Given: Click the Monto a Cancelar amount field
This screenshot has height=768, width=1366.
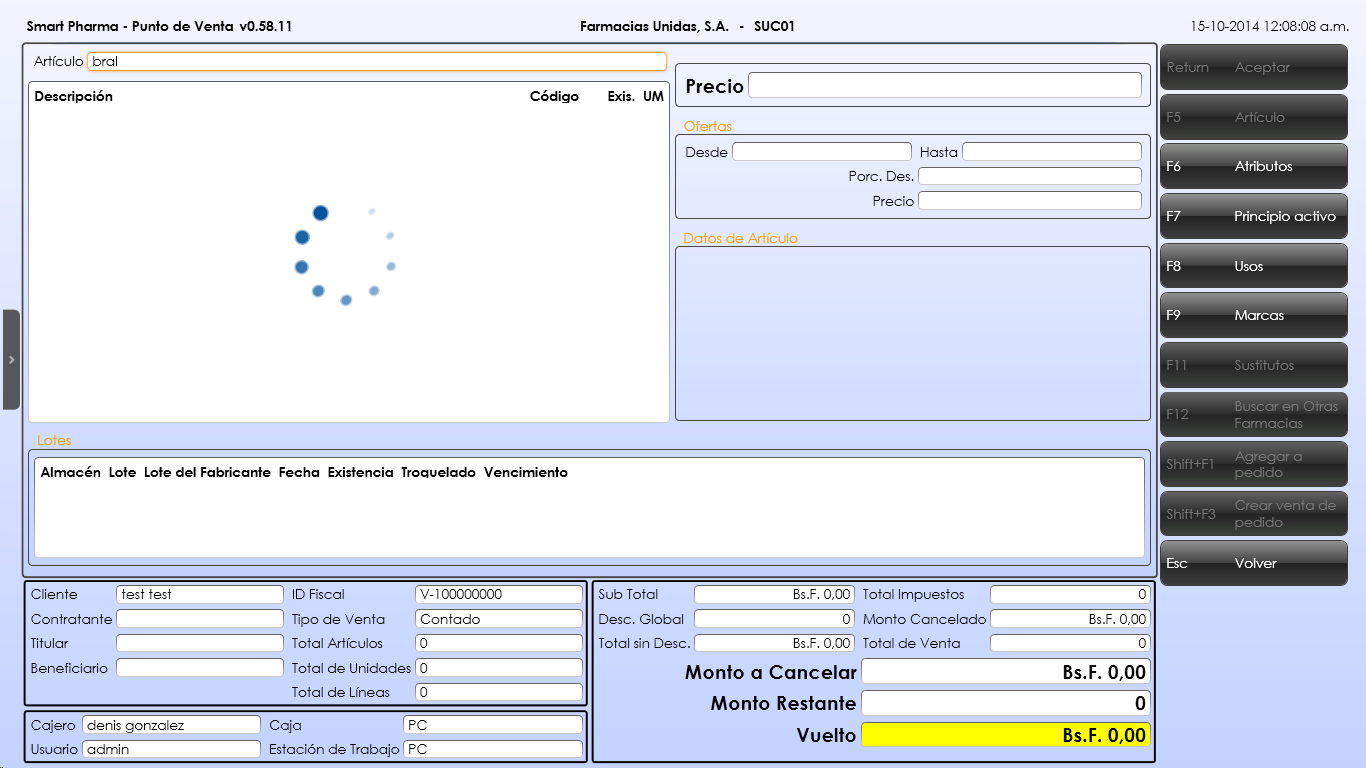Looking at the screenshot, I should [x=1006, y=672].
